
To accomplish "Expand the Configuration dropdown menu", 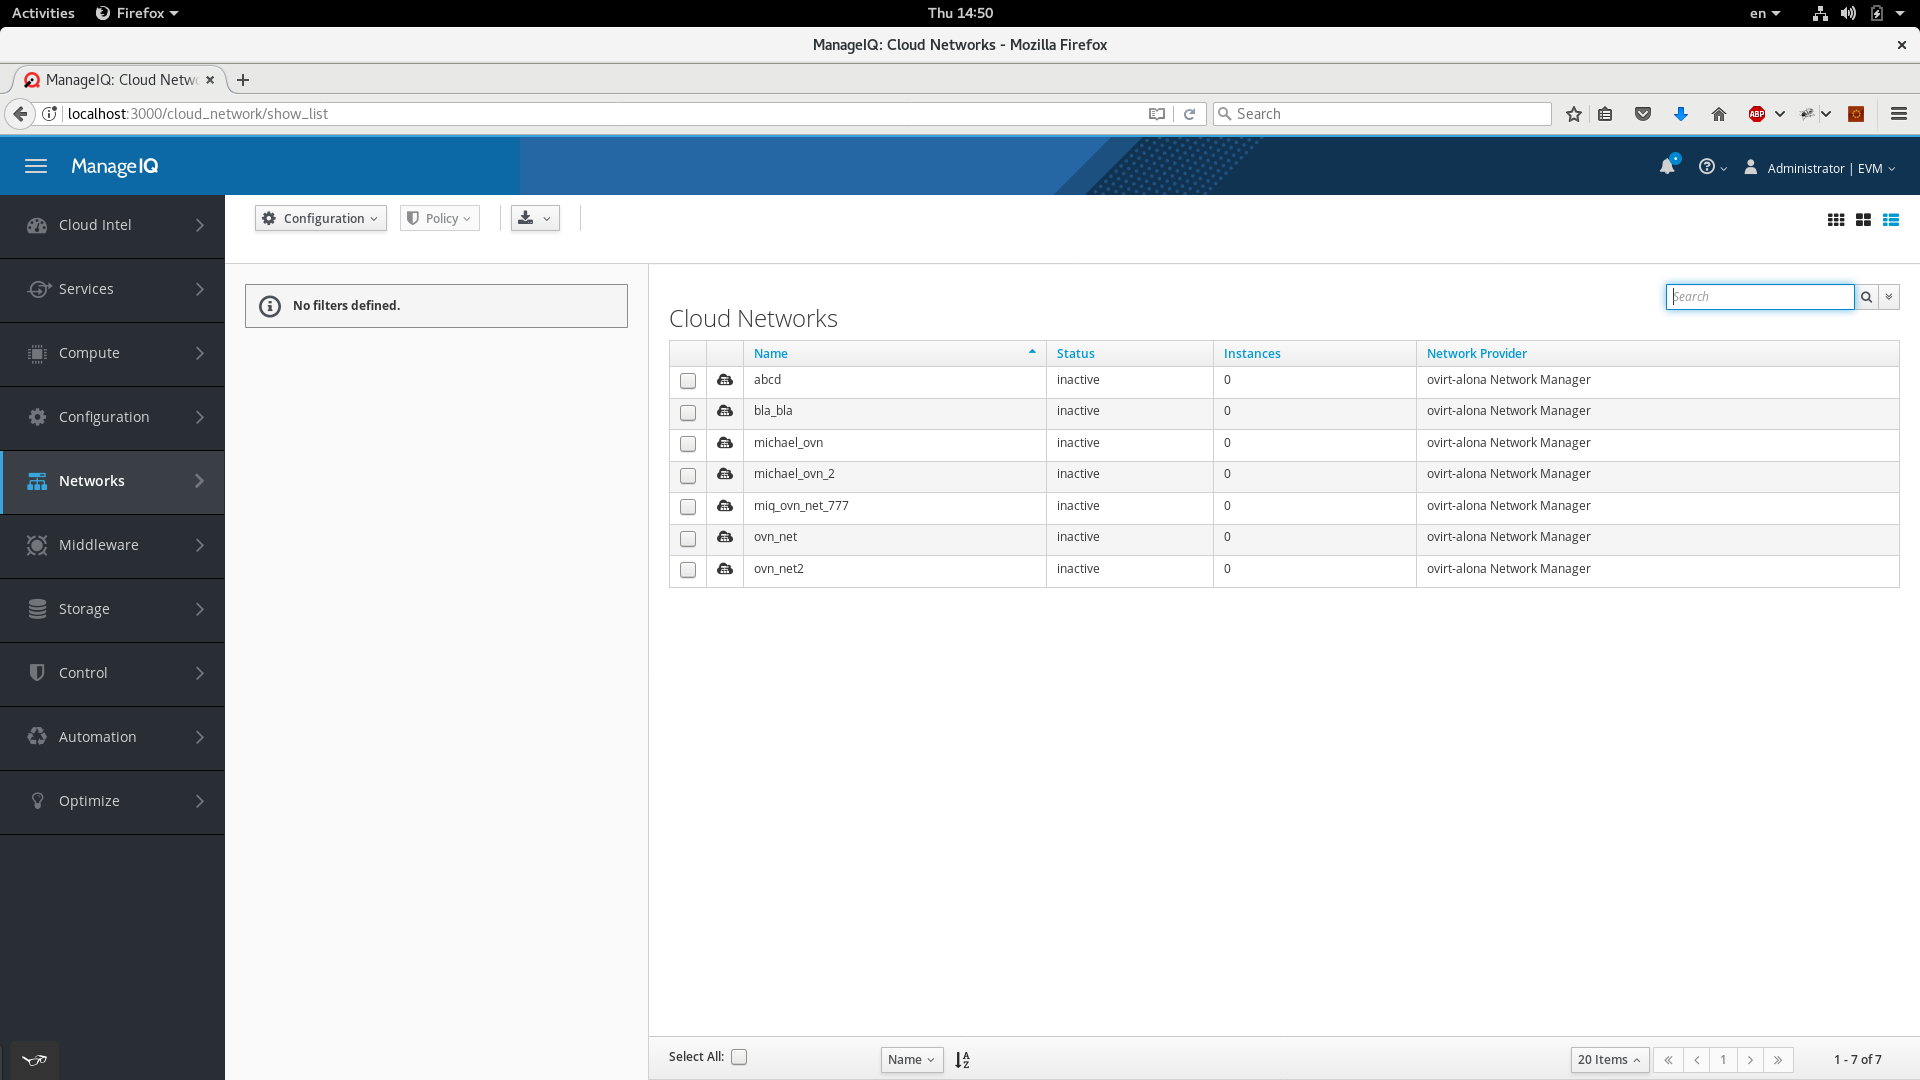I will (x=320, y=218).
